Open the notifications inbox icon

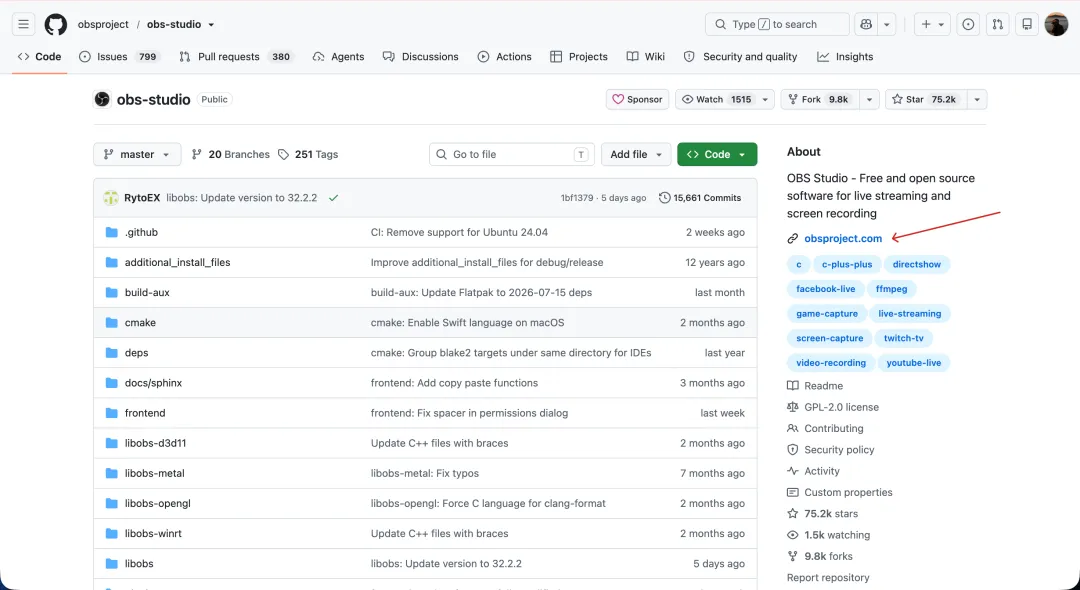click(x=1027, y=24)
